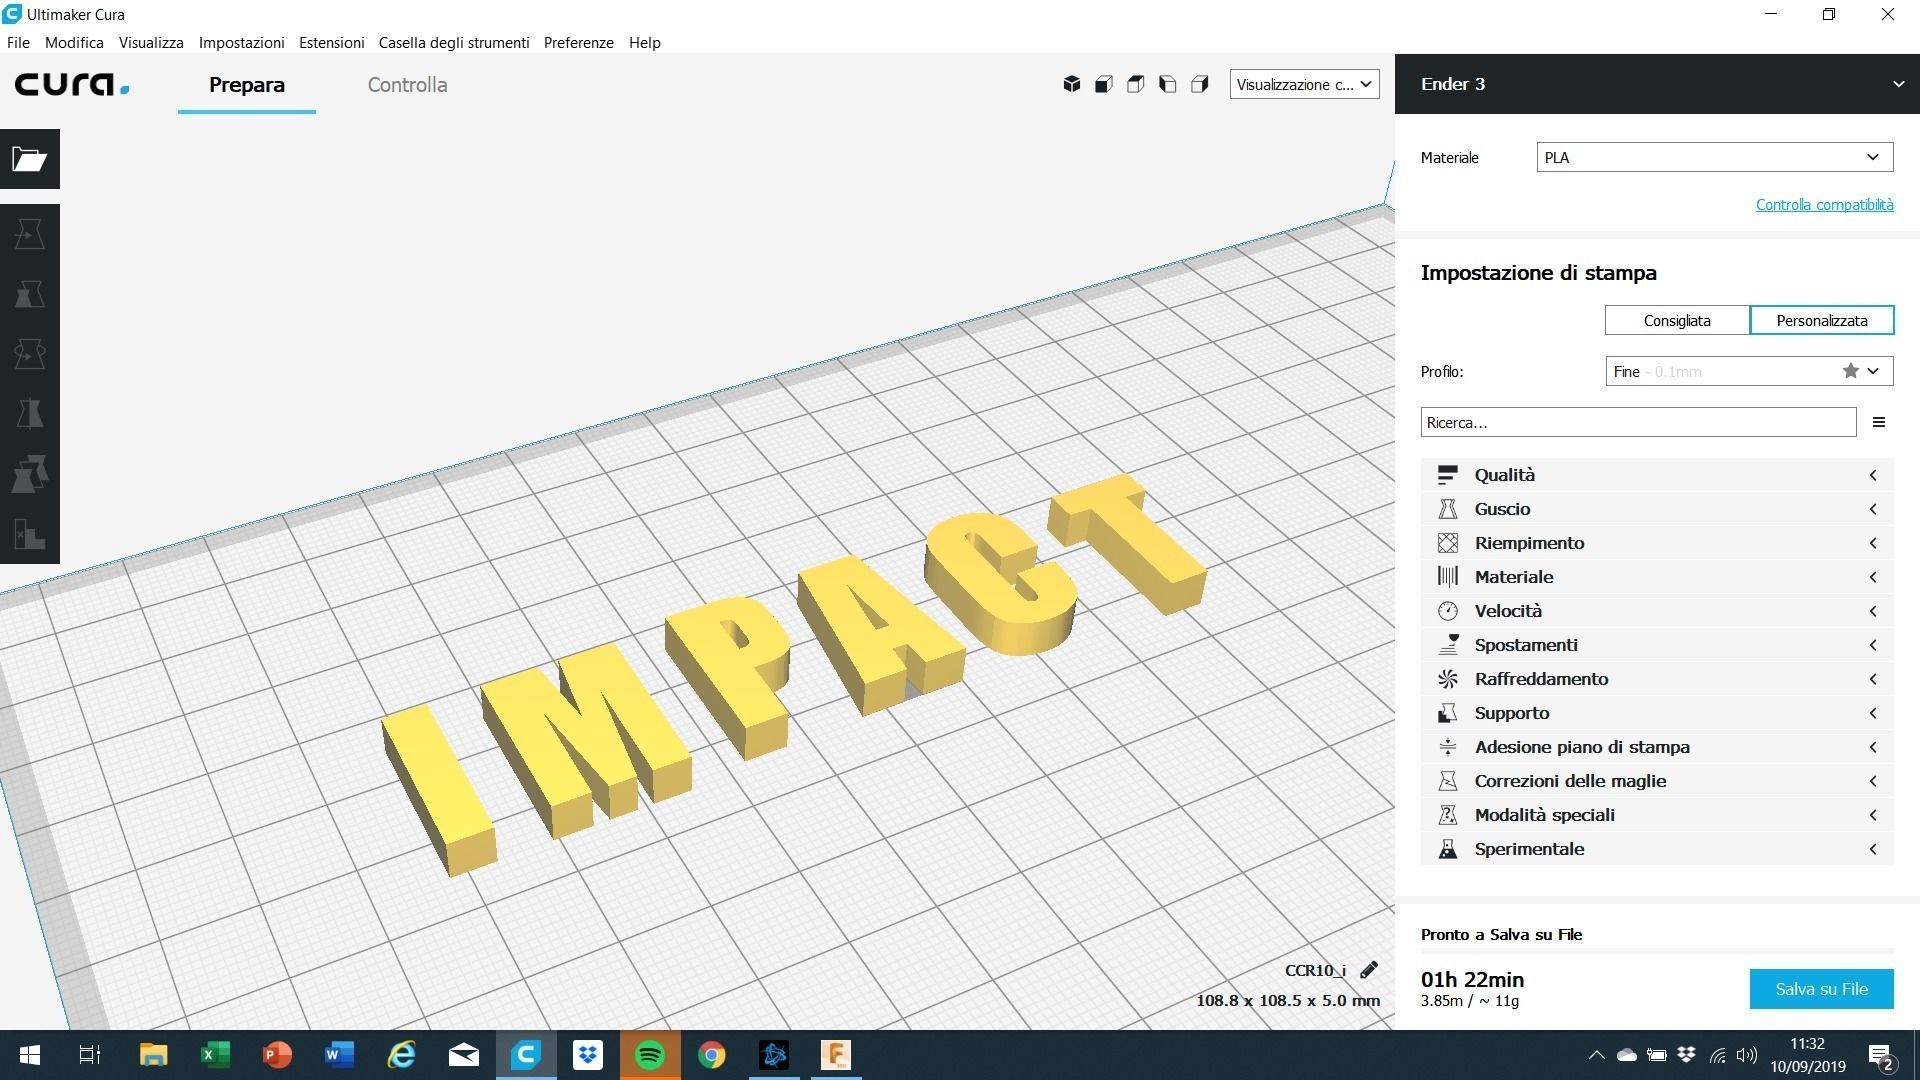The image size is (1920, 1080).
Task: Click the pencil icon to rename job
Action: (1369, 970)
